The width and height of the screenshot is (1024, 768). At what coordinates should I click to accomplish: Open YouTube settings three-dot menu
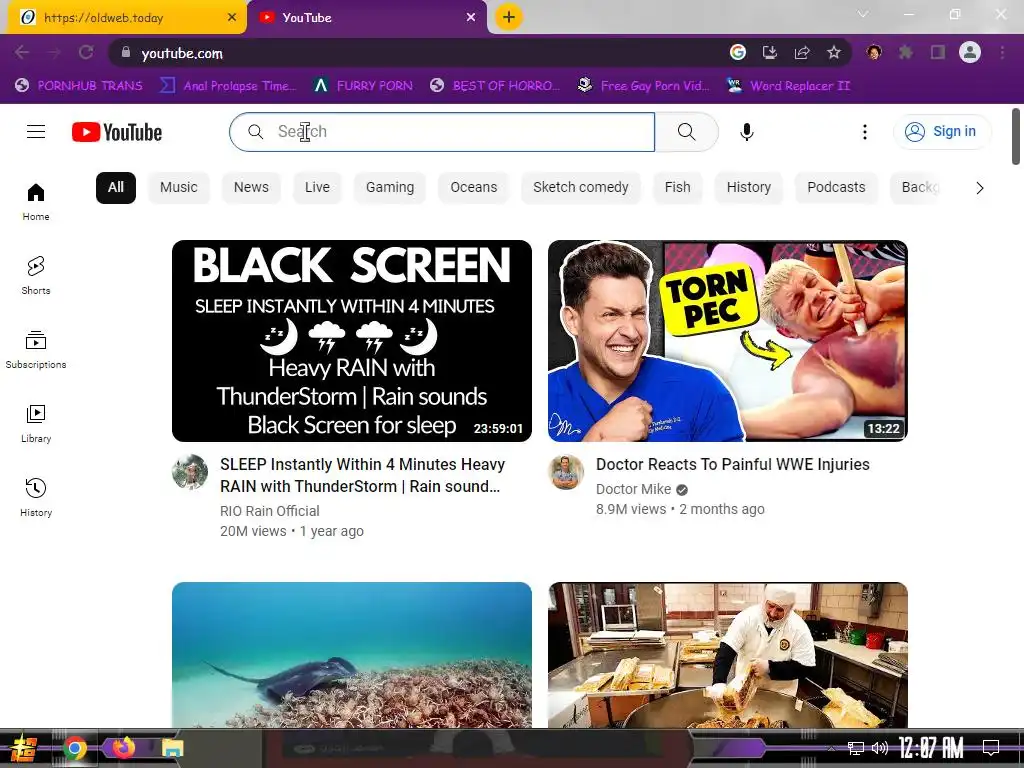(865, 132)
